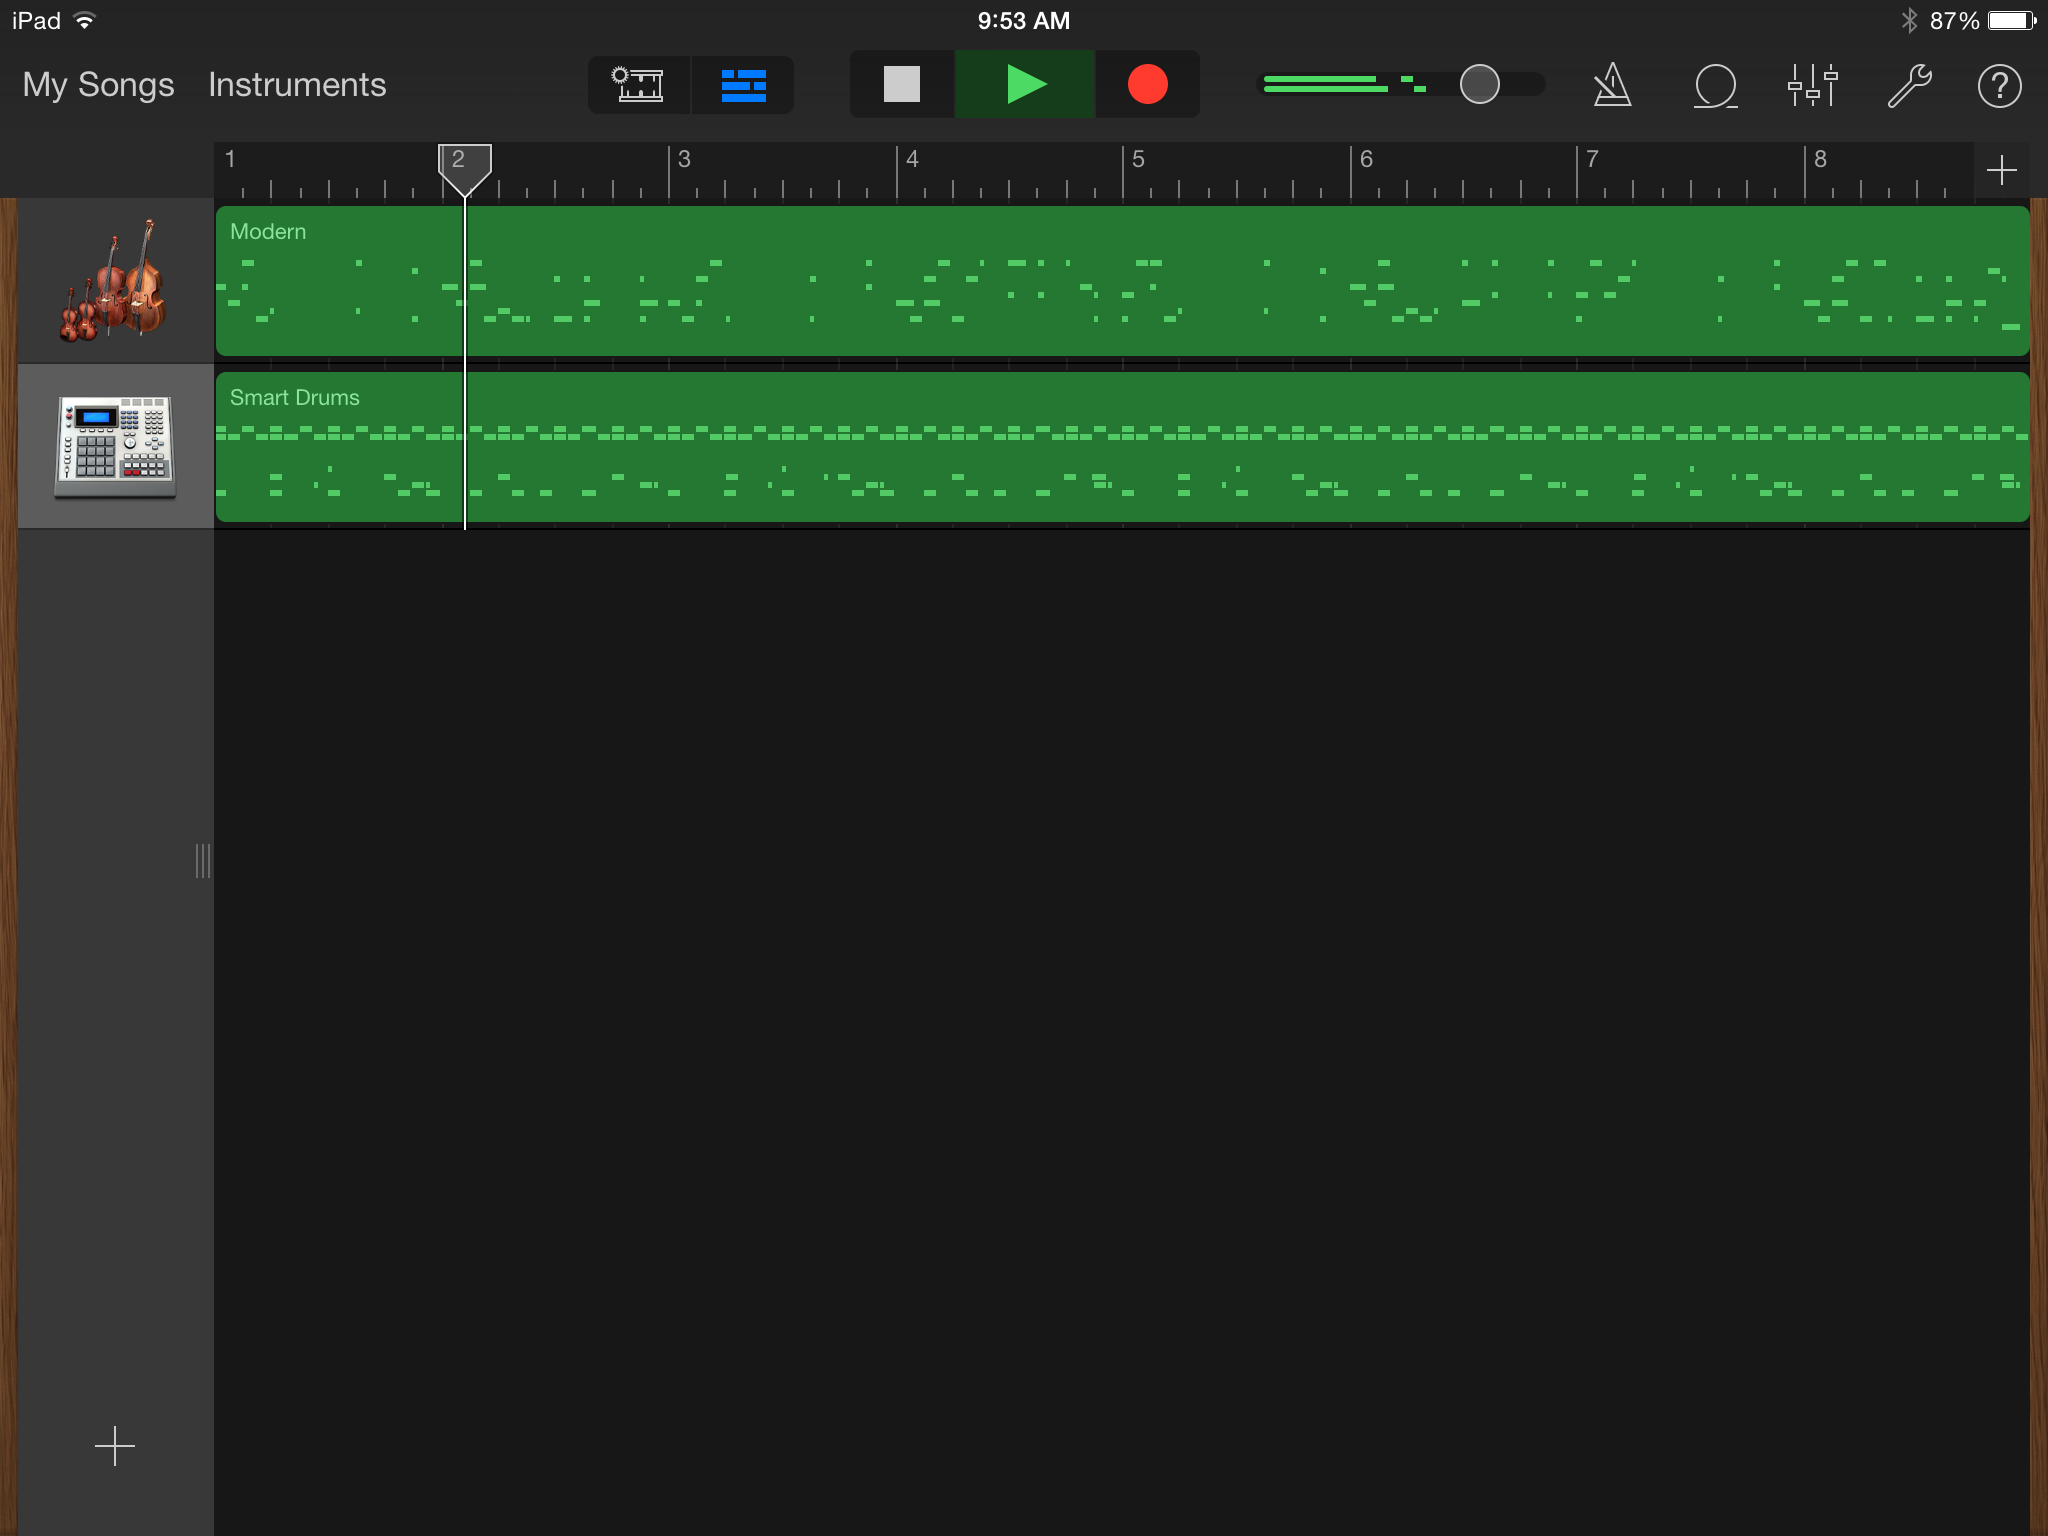Image resolution: width=2048 pixels, height=1536 pixels.
Task: Select the strings instrument track icon
Action: coord(115,281)
